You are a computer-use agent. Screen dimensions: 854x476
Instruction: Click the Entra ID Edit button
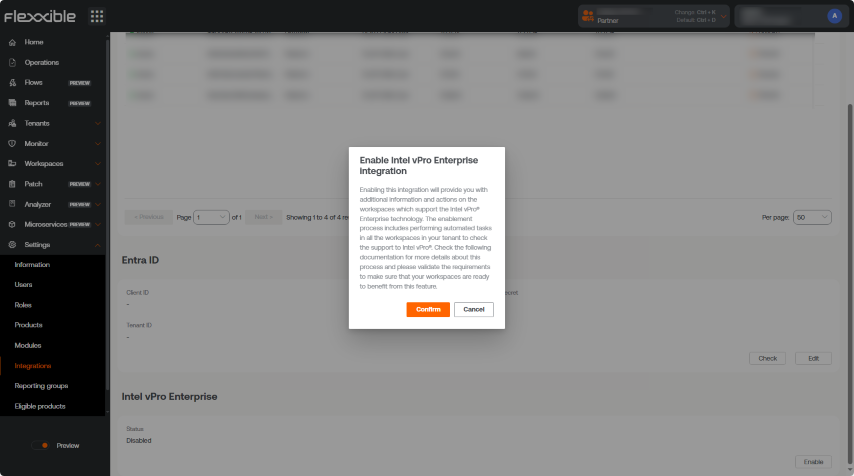click(813, 358)
